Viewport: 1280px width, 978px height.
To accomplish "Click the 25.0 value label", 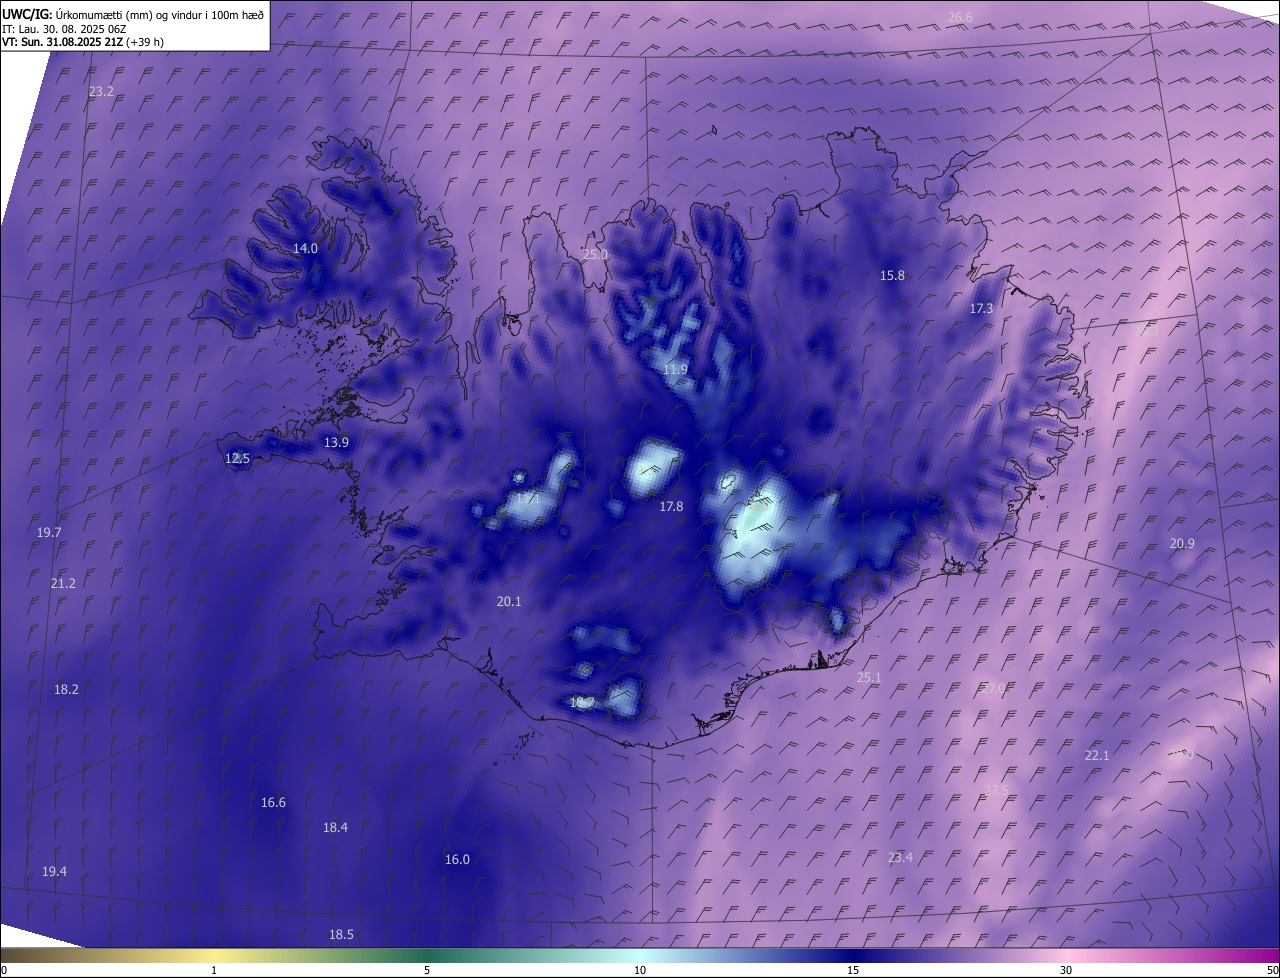I will tap(595, 255).
